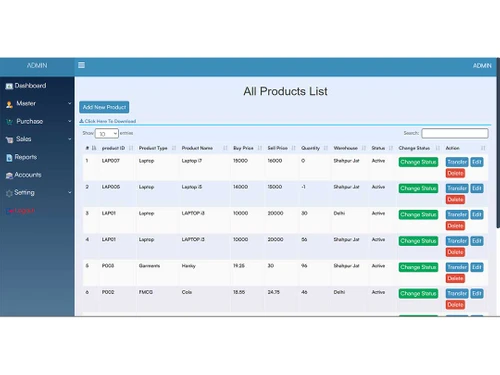Click the page vertical scrollbar
Screen dimensions: 500x375
point(498,143)
